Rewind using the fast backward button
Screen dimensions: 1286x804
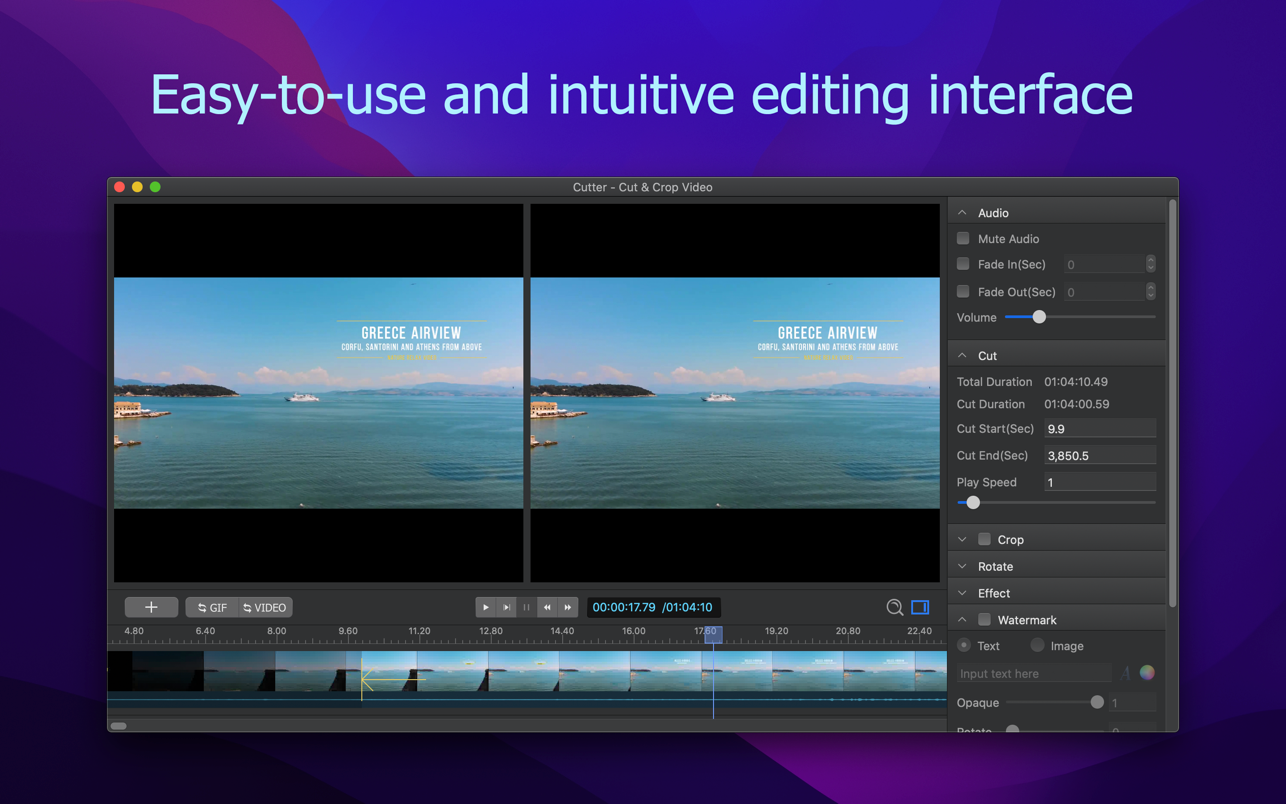(547, 607)
